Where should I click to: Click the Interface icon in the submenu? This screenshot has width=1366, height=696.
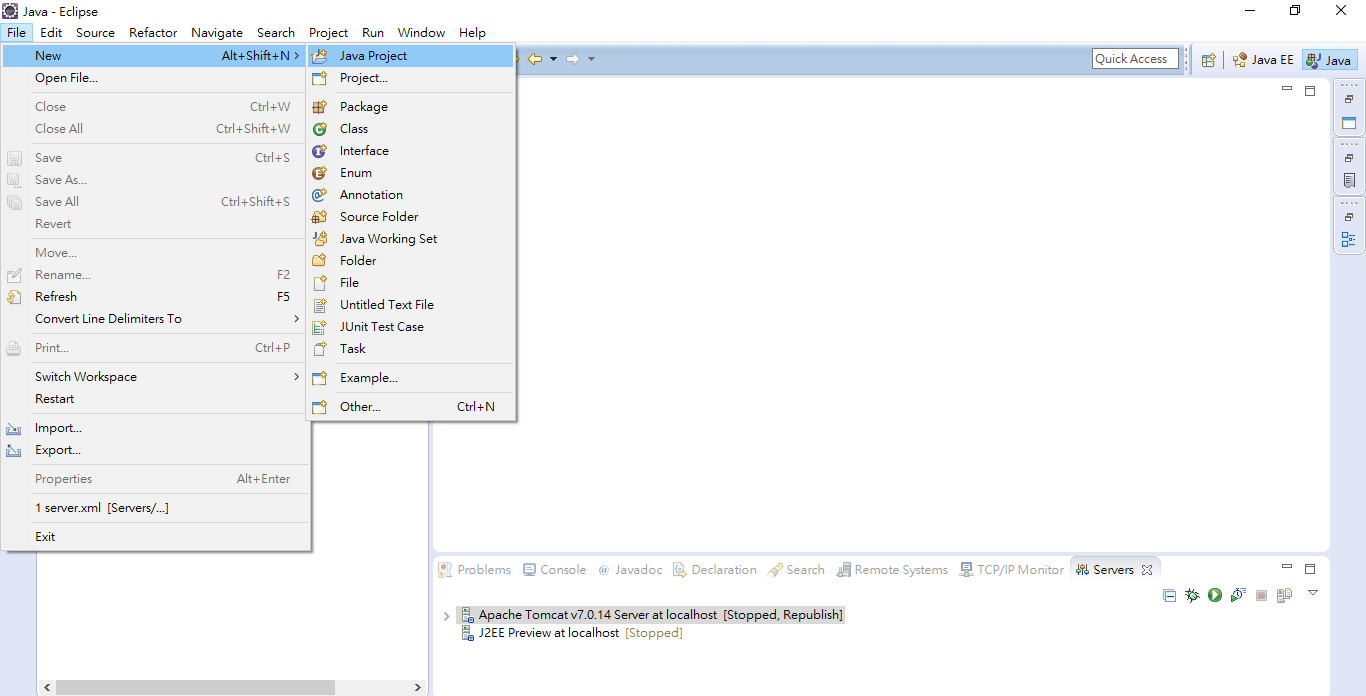[x=320, y=151]
